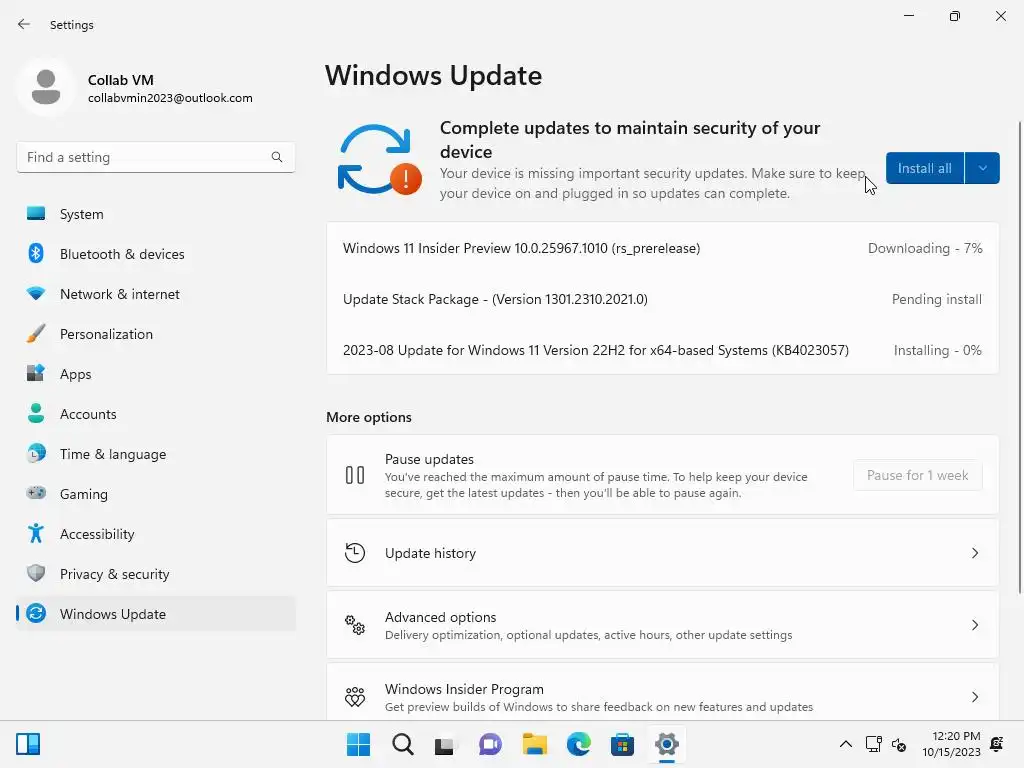Open System settings category
The image size is (1024, 768).
pos(155,214)
